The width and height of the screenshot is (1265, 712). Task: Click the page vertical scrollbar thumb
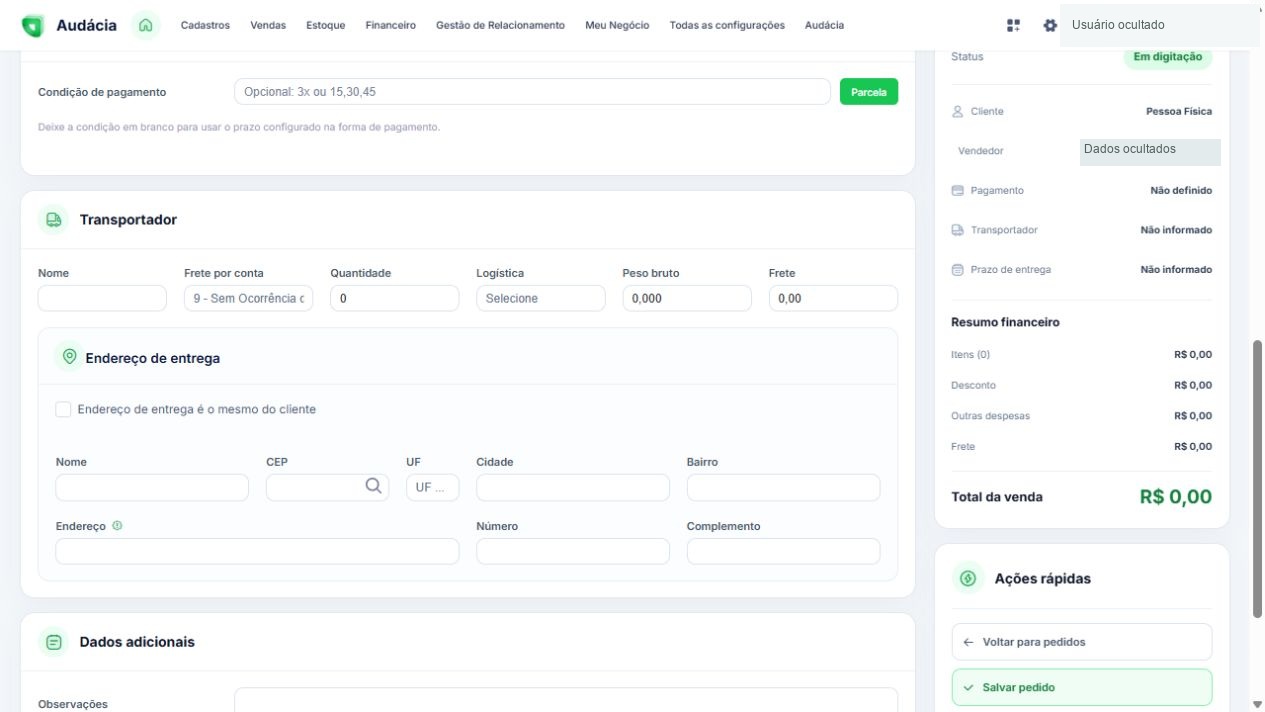click(x=1257, y=479)
